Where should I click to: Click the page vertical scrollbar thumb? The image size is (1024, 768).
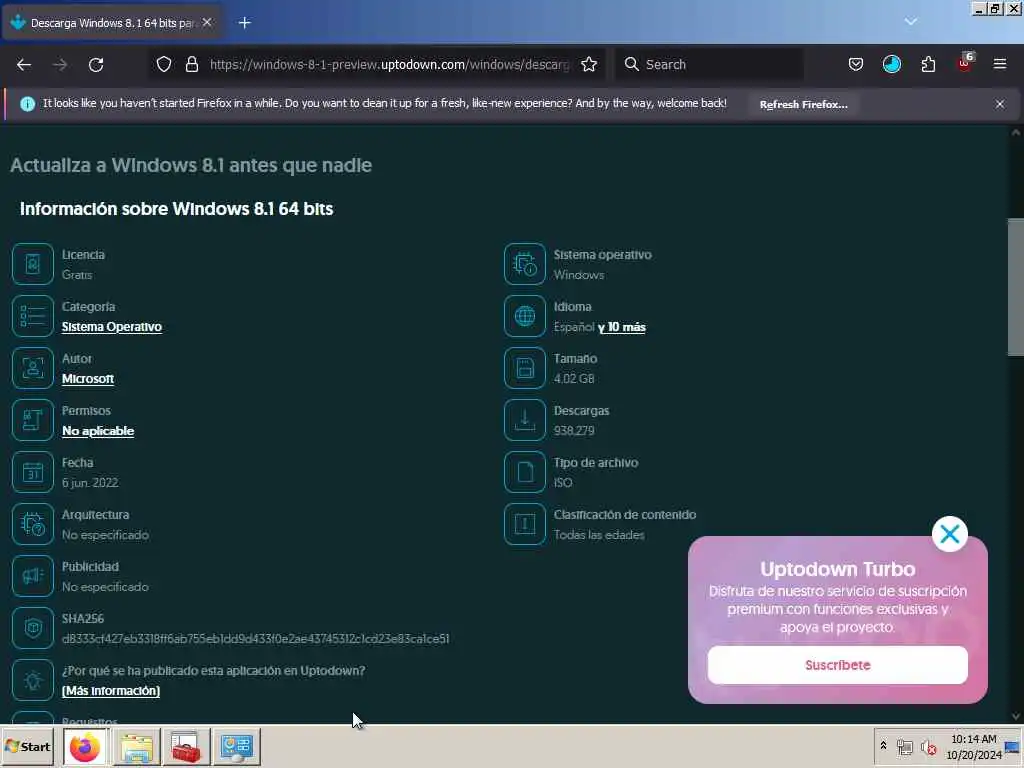[1016, 287]
